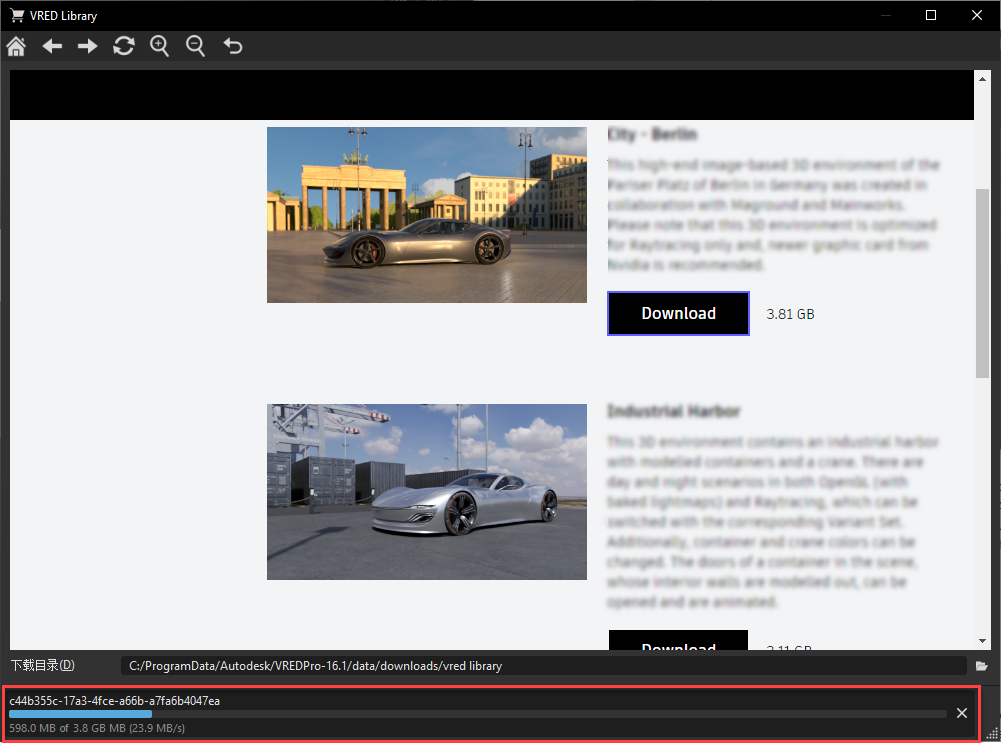Click the 下载目录(D) label
The width and height of the screenshot is (1001, 743).
pos(43,666)
